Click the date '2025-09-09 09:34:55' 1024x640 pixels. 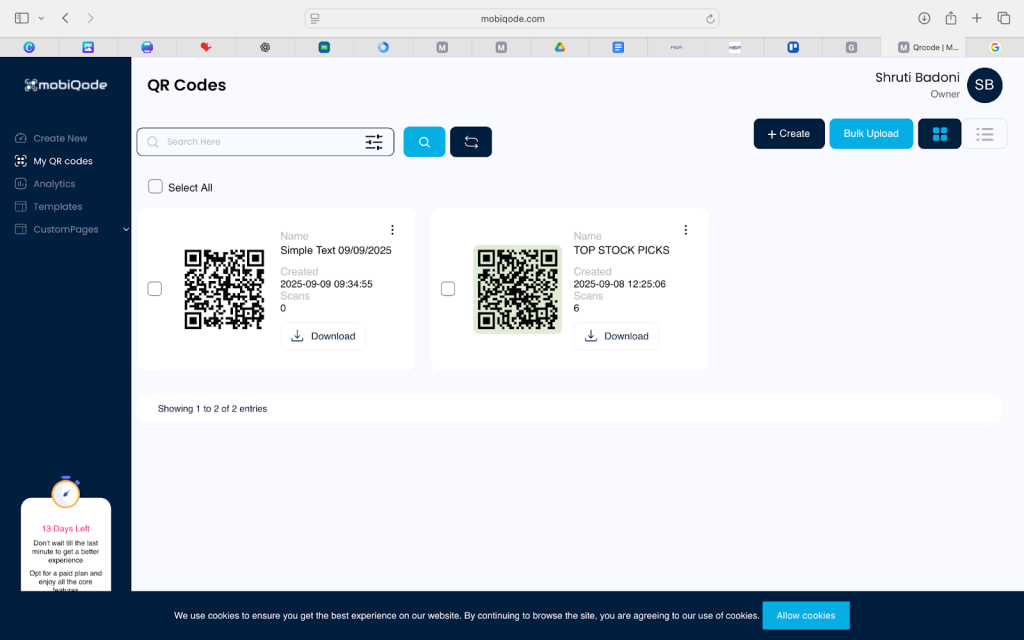pyautogui.click(x=326, y=284)
